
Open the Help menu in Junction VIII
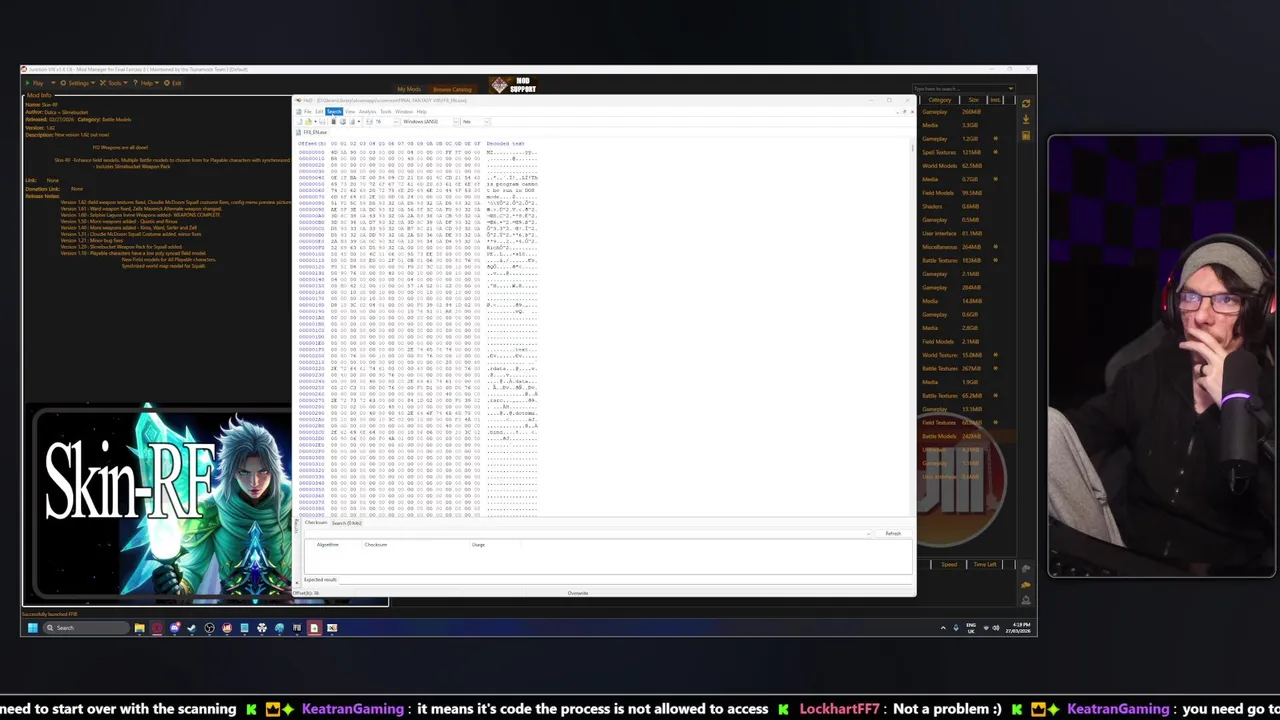[x=146, y=83]
